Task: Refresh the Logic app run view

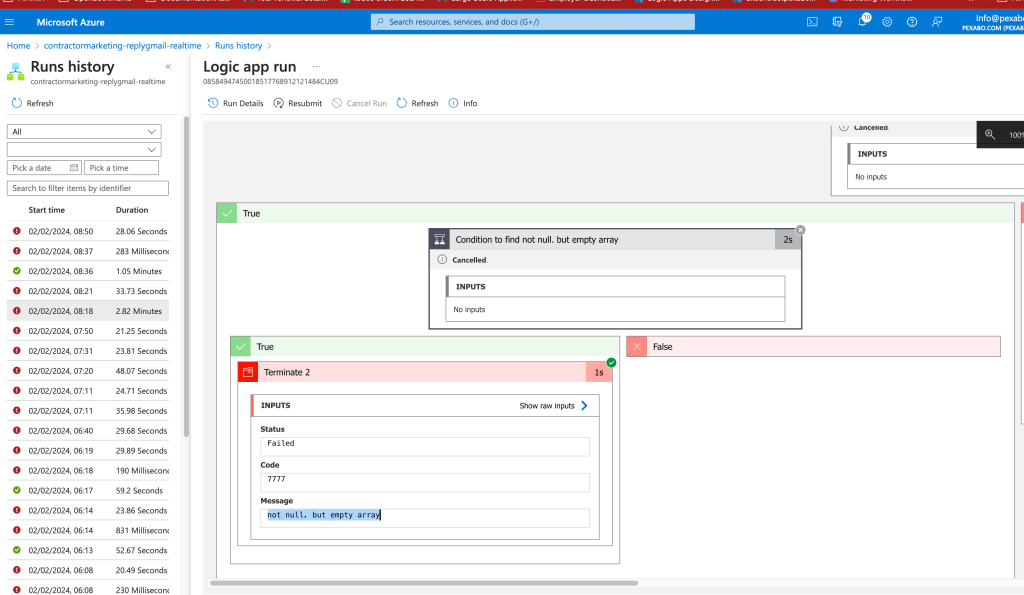Action: 417,103
